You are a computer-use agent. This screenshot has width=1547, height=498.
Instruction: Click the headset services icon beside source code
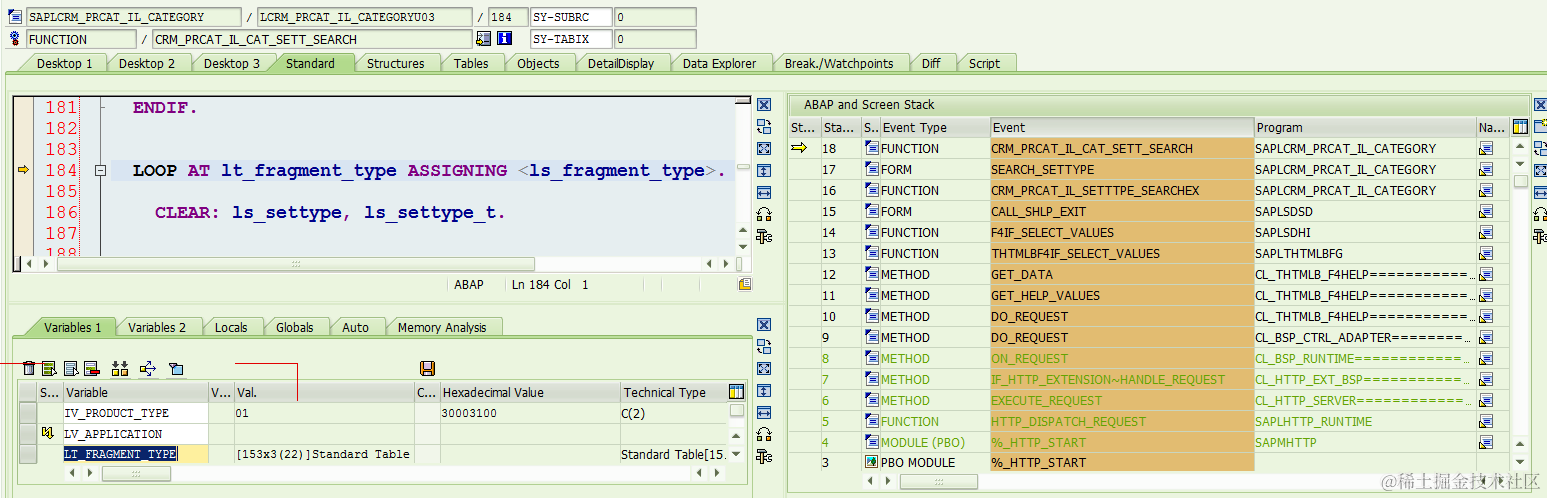(x=764, y=214)
